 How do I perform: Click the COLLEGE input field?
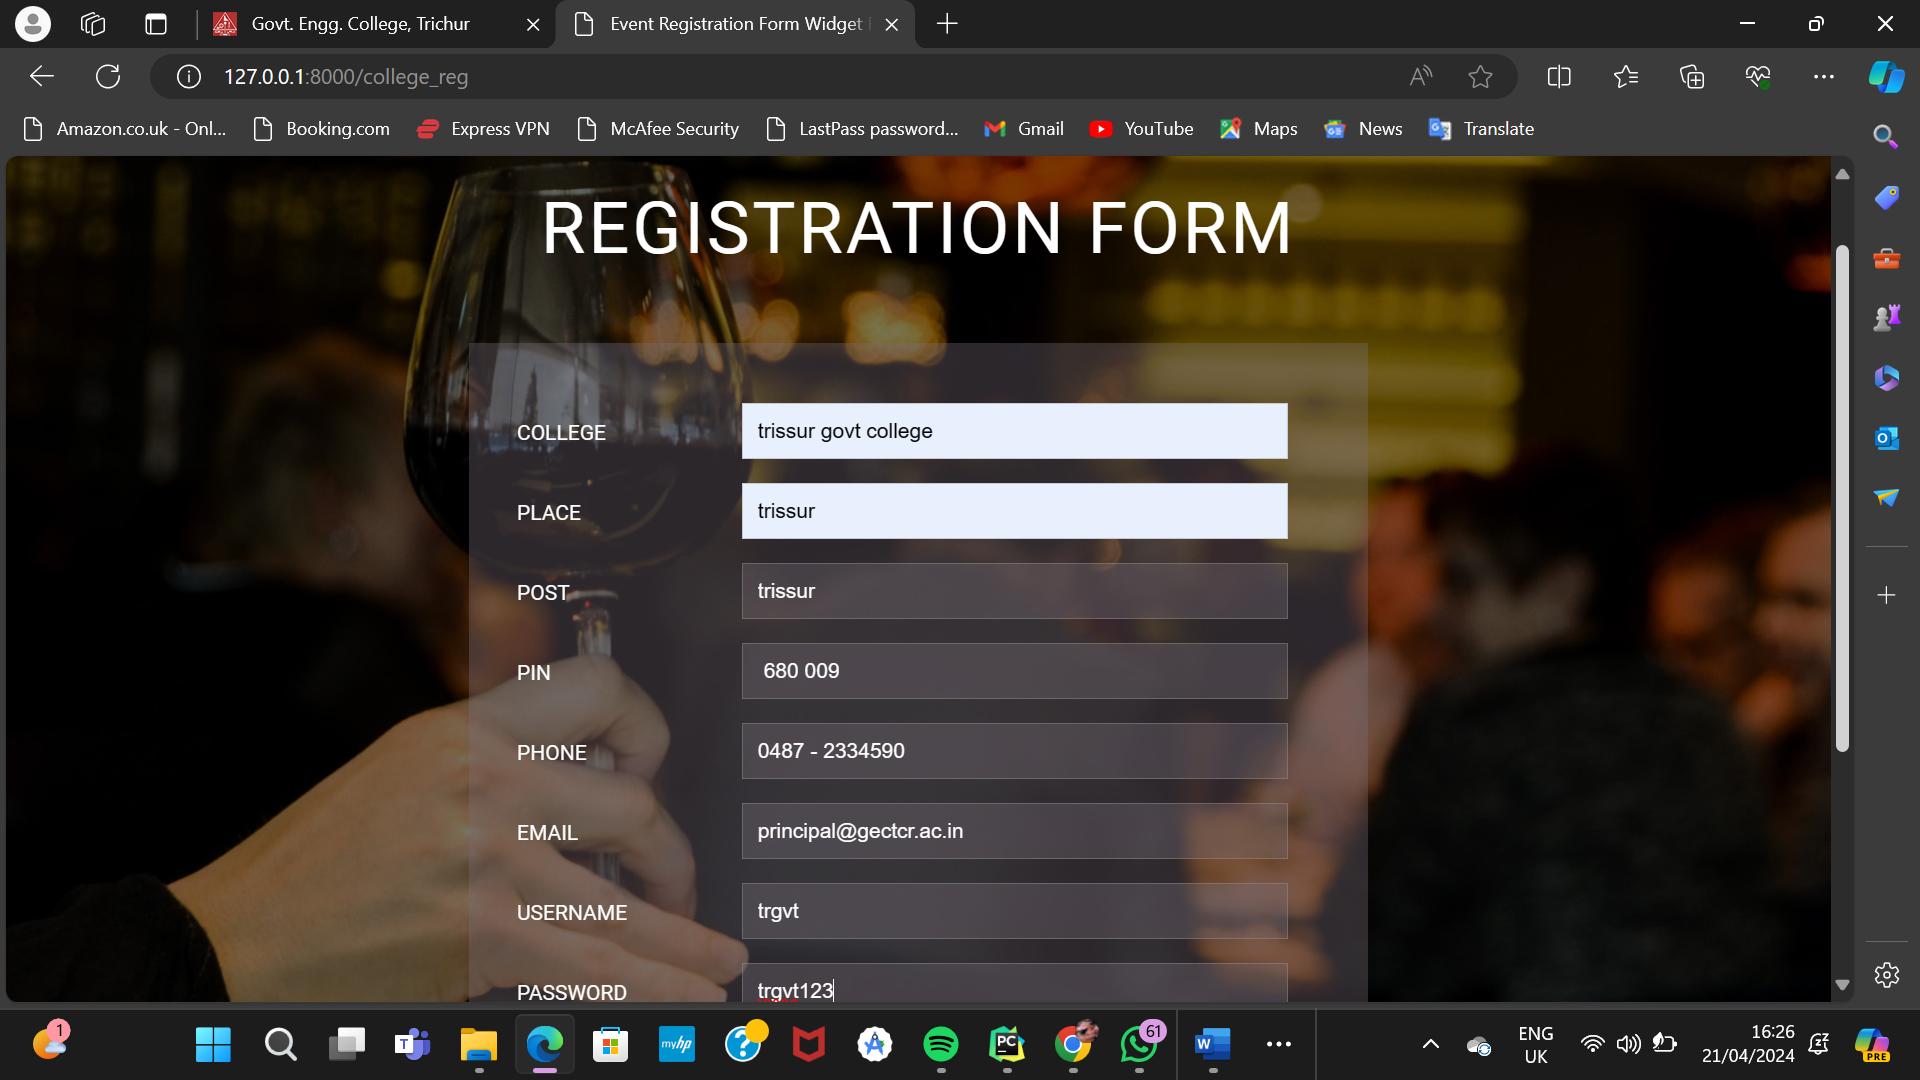[1014, 431]
